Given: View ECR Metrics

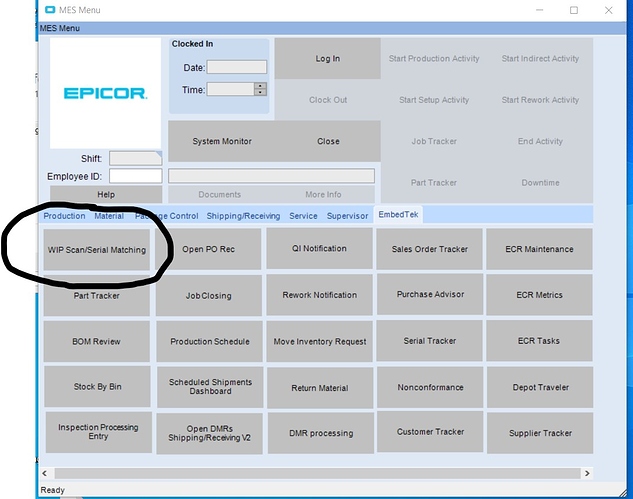Looking at the screenshot, I should coord(539,295).
